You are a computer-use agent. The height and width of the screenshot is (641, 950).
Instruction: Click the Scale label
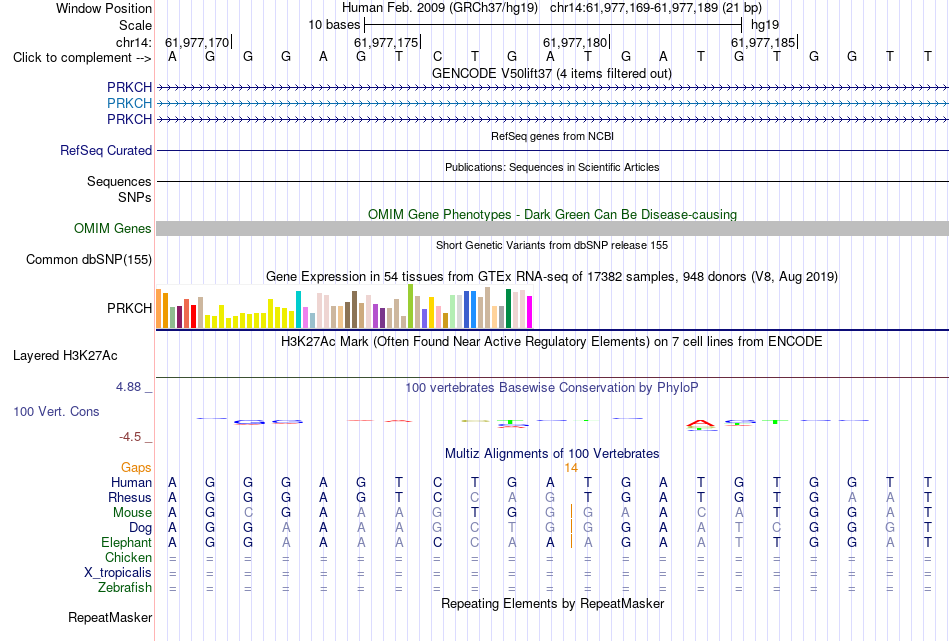tap(135, 25)
